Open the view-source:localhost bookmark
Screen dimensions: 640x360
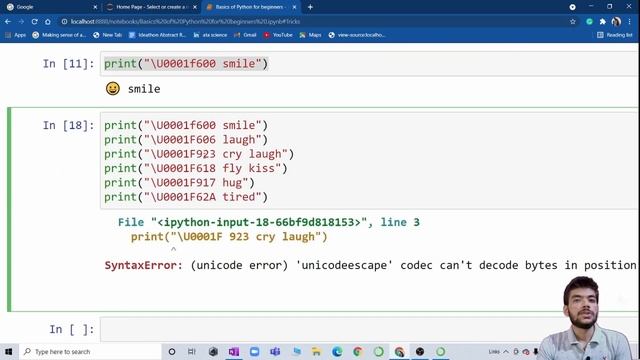357,35
